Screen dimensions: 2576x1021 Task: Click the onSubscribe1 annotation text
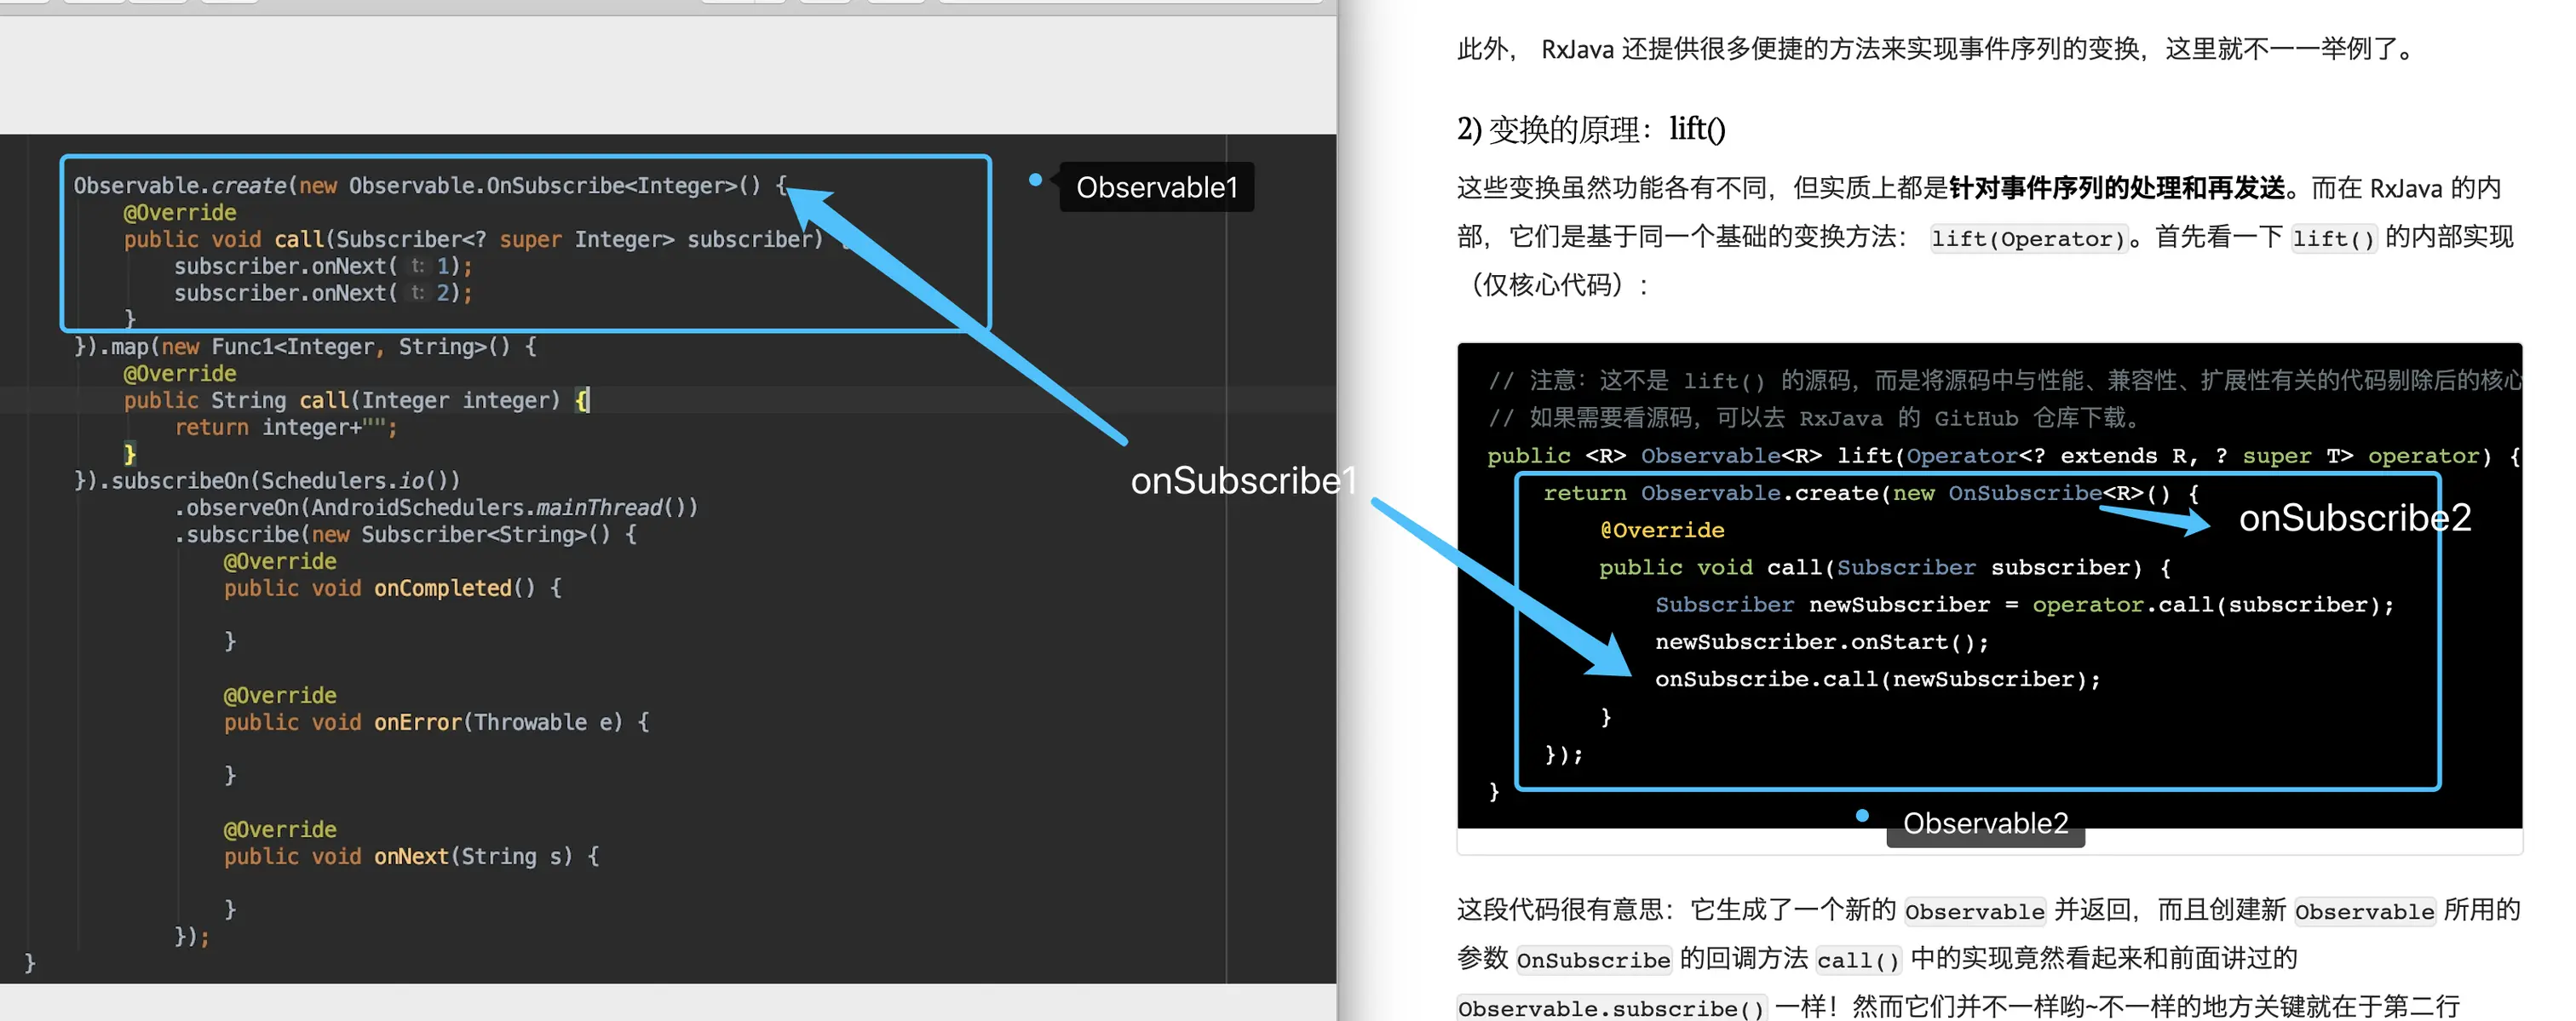point(1242,481)
